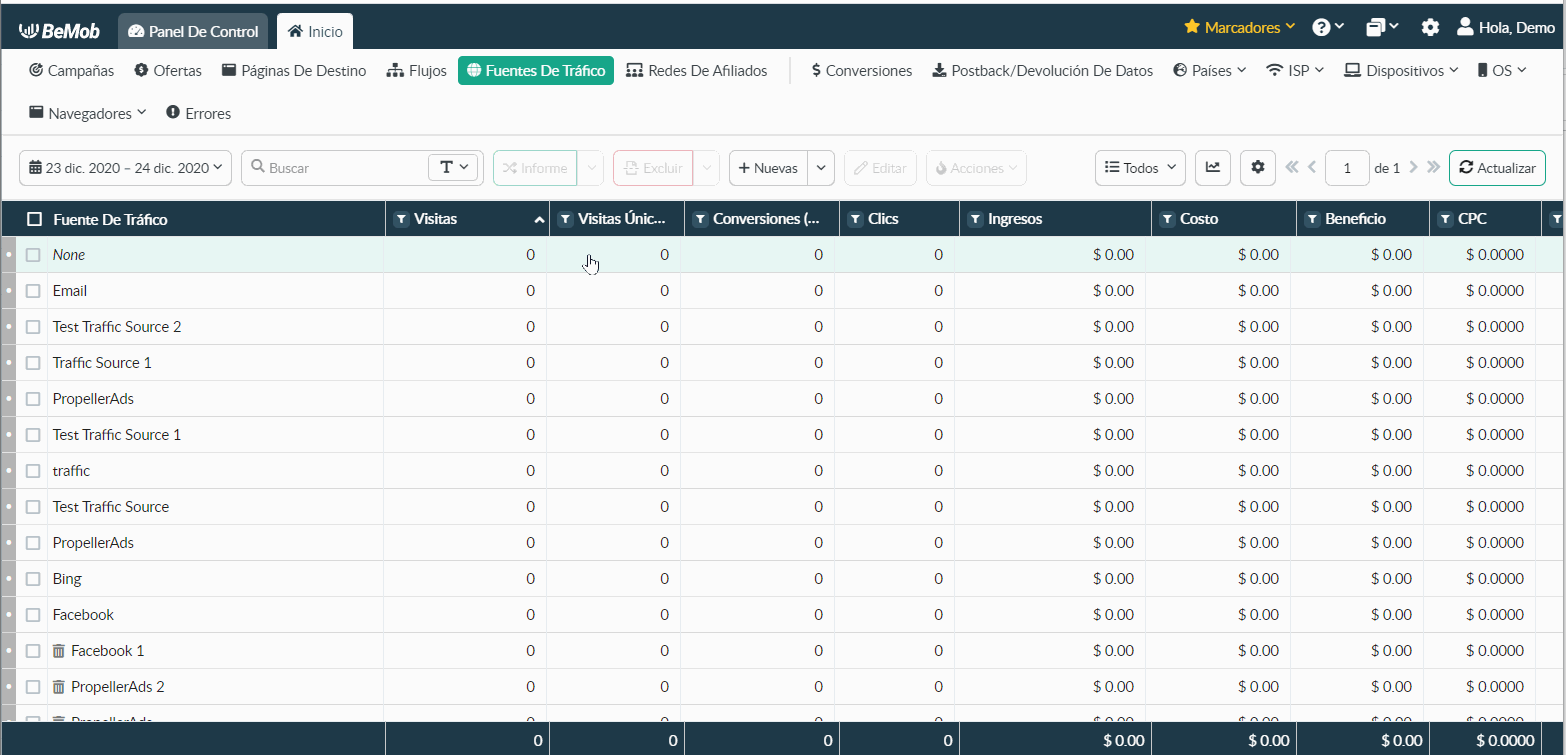Check the Email row checkbox

pyautogui.click(x=33, y=291)
